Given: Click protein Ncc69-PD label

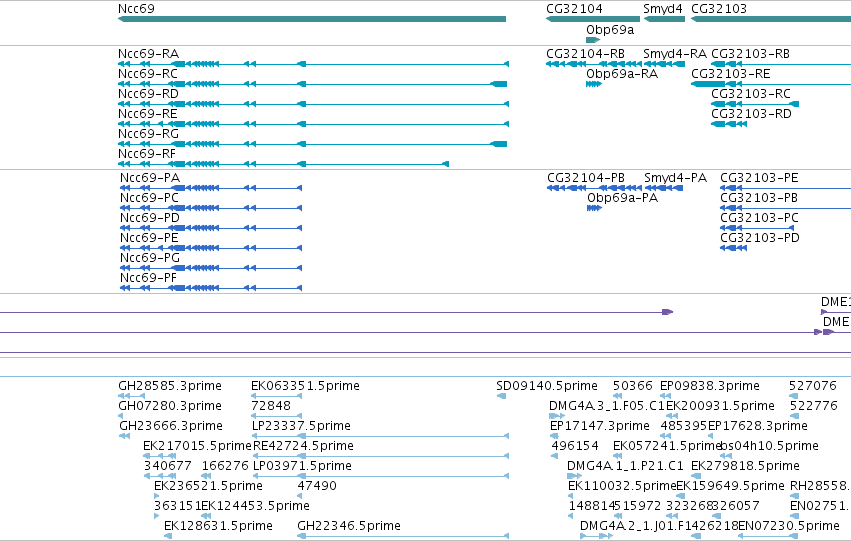Looking at the screenshot, I should tap(150, 218).
